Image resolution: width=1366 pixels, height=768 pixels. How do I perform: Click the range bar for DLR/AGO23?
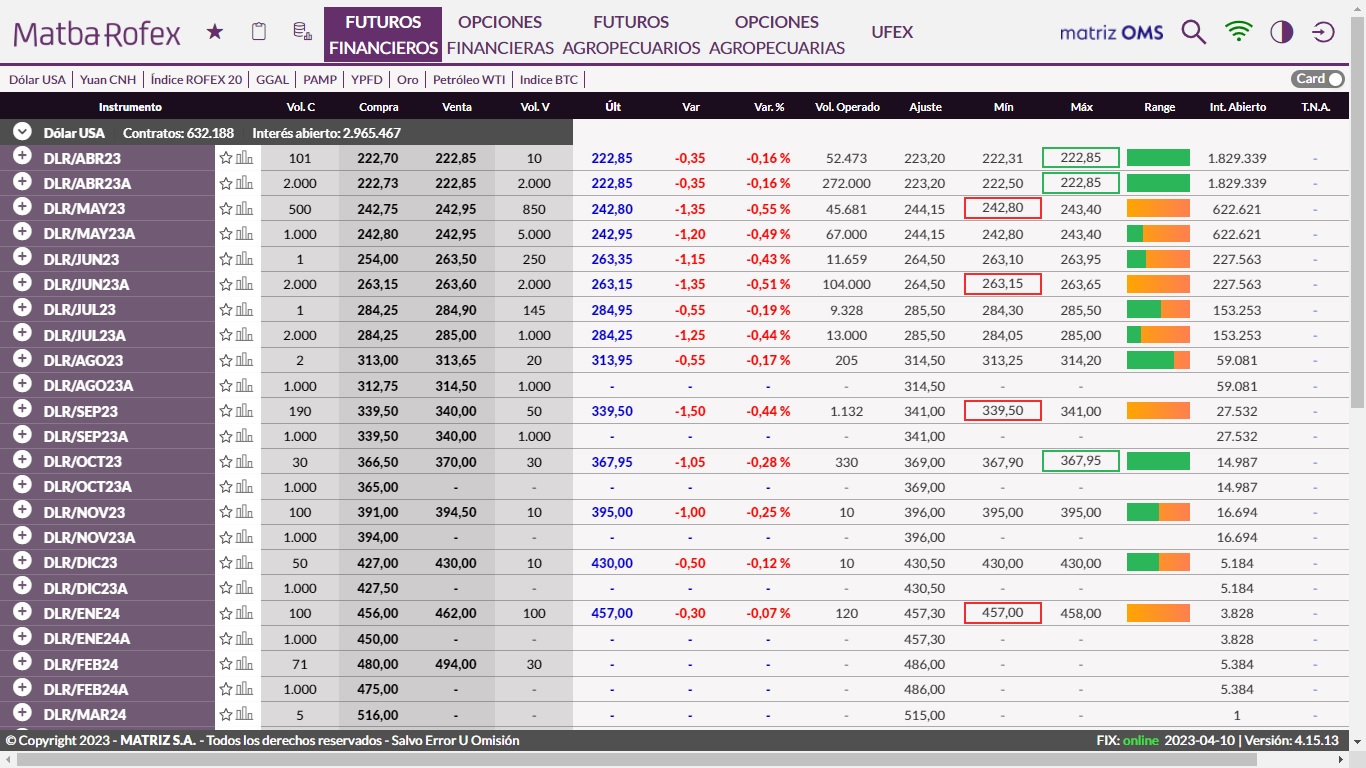(x=1158, y=360)
